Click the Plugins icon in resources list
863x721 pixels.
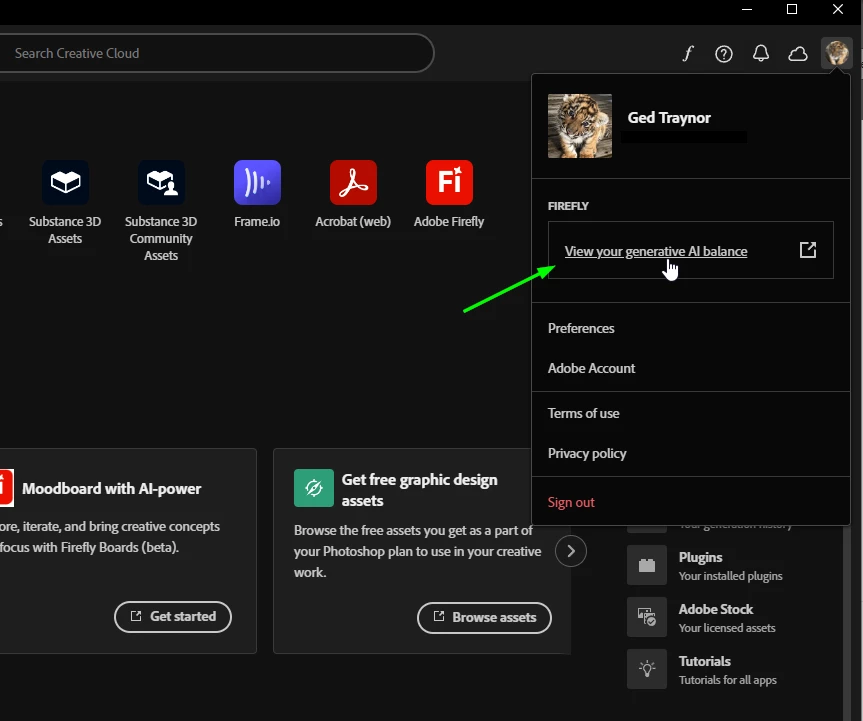point(647,565)
